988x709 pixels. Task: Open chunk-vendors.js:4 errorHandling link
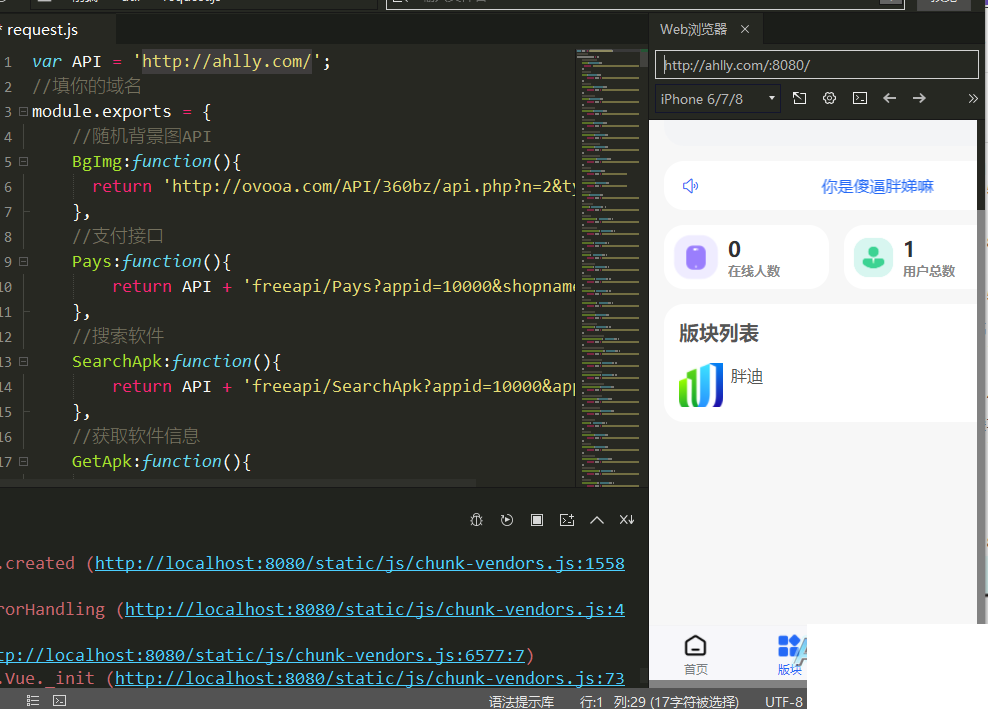(x=375, y=609)
